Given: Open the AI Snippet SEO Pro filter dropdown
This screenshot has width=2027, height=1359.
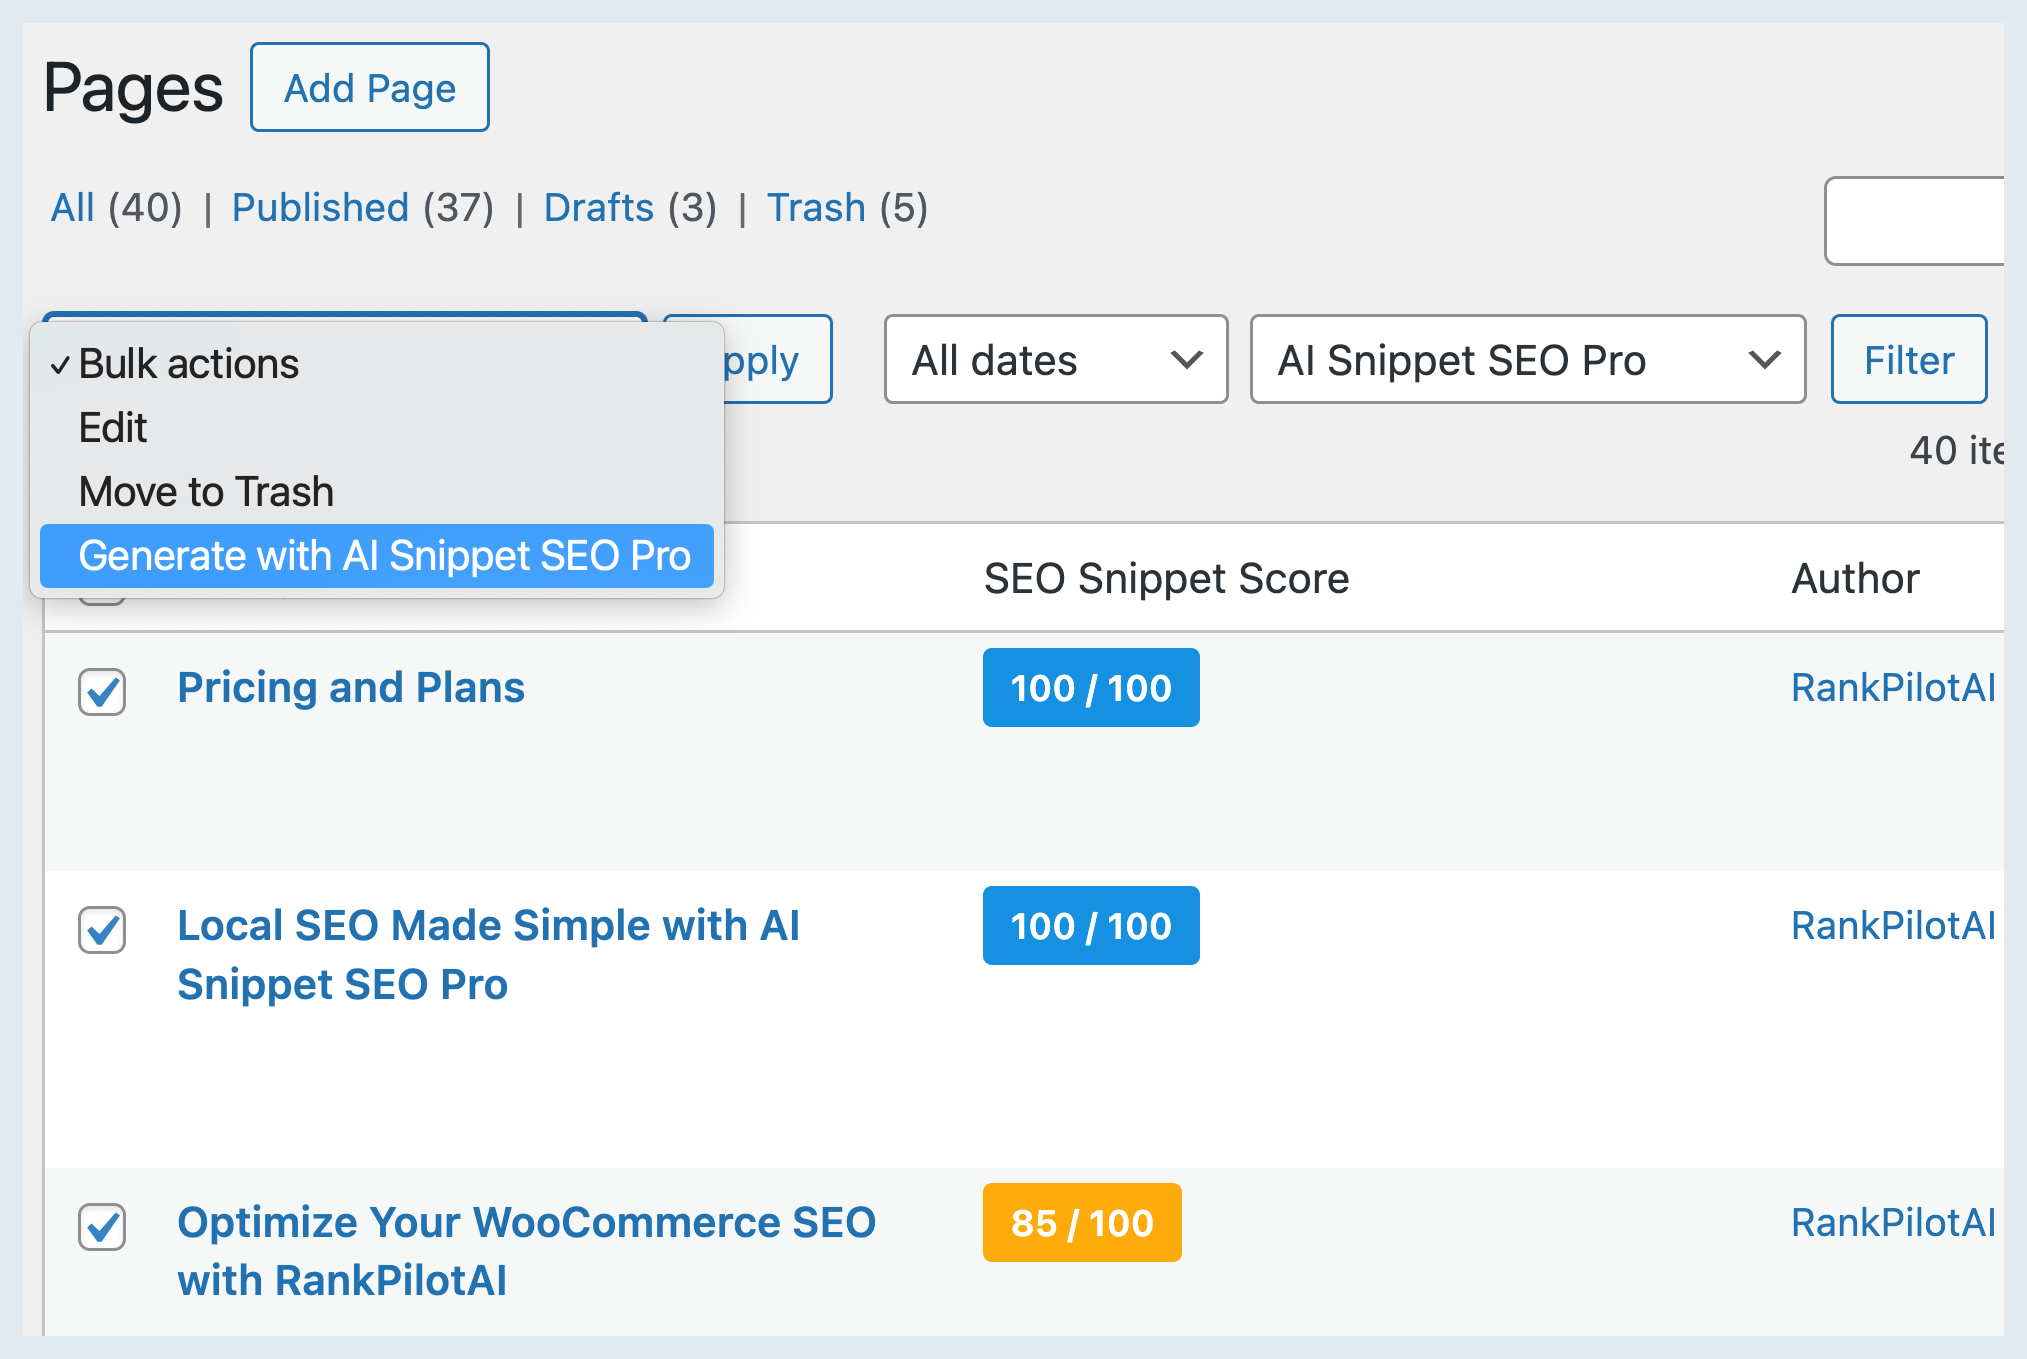Looking at the screenshot, I should tap(1528, 360).
